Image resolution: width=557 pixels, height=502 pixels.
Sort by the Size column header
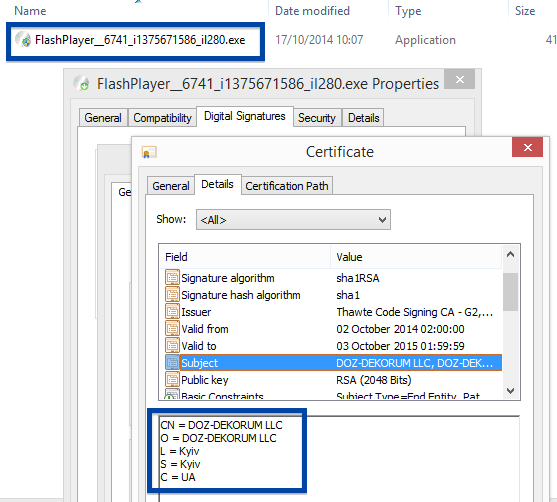[525, 11]
